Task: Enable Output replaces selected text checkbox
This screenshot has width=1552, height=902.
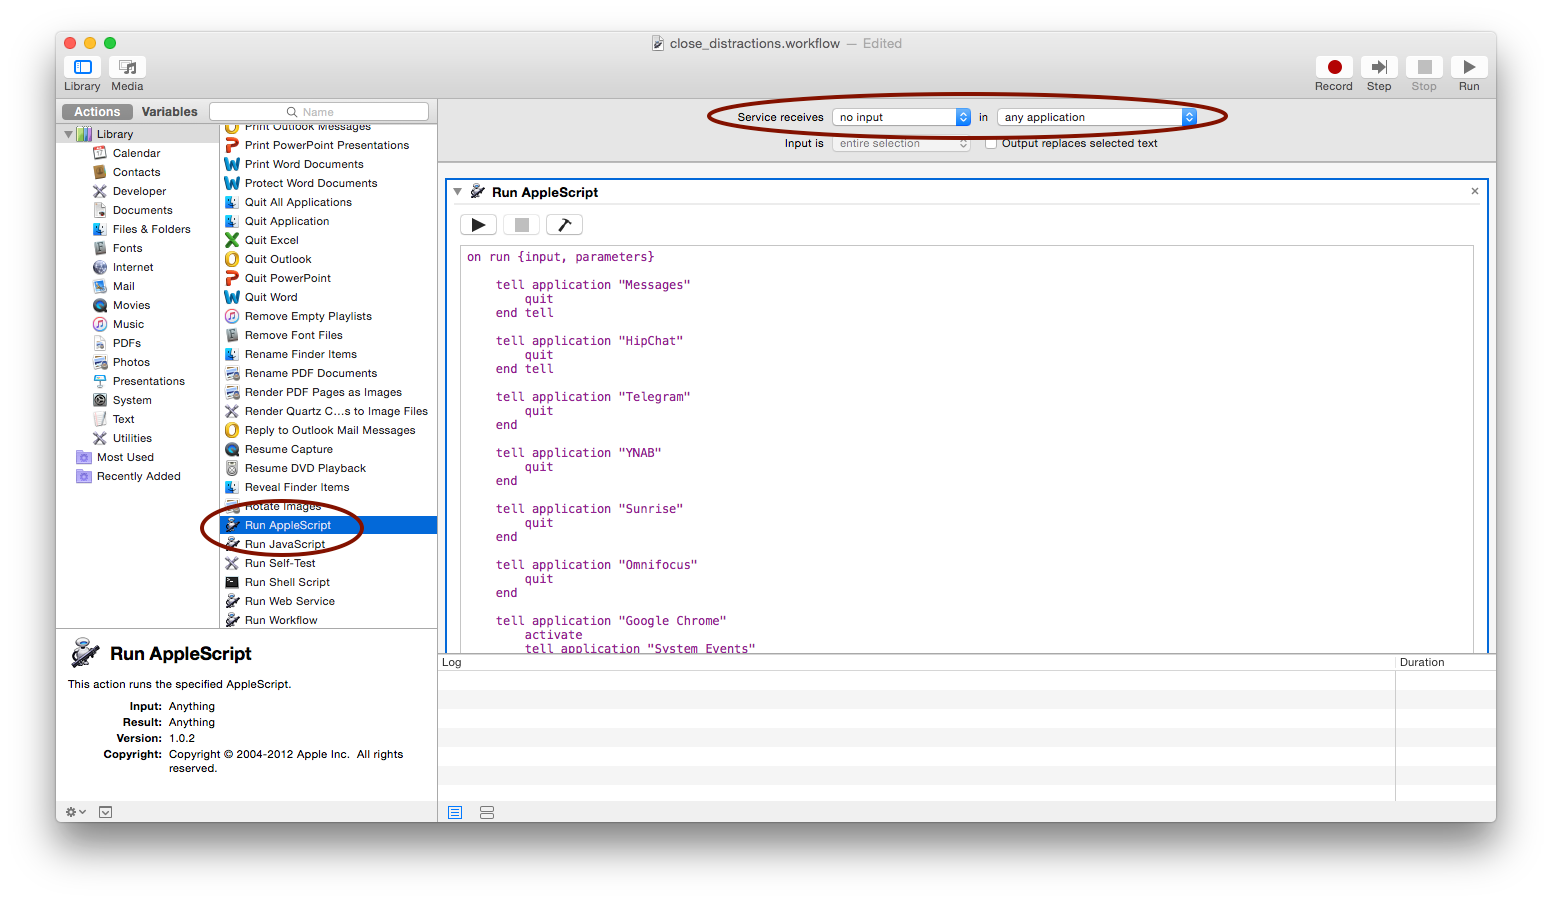Action: (x=991, y=144)
